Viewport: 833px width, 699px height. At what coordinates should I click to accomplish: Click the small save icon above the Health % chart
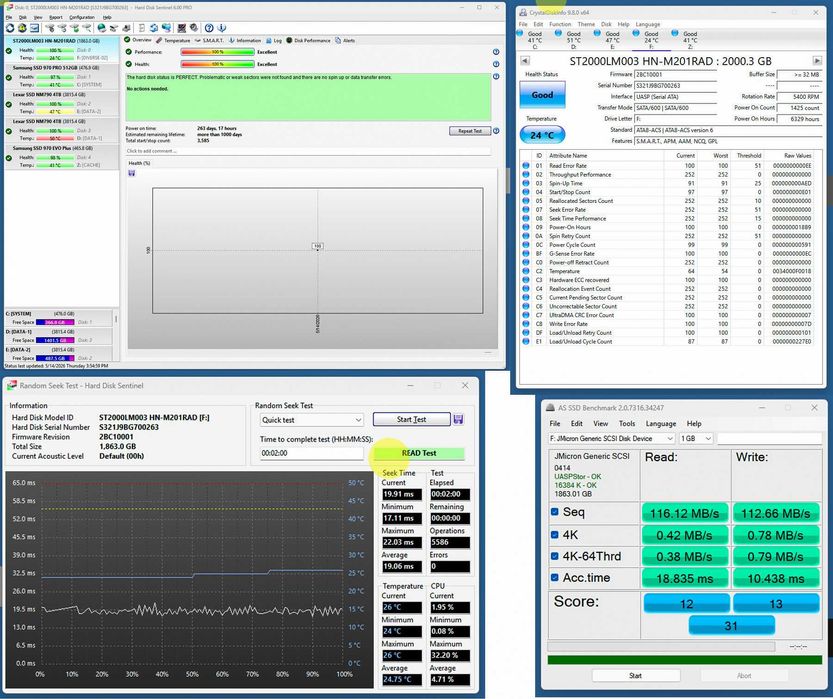click(x=132, y=173)
